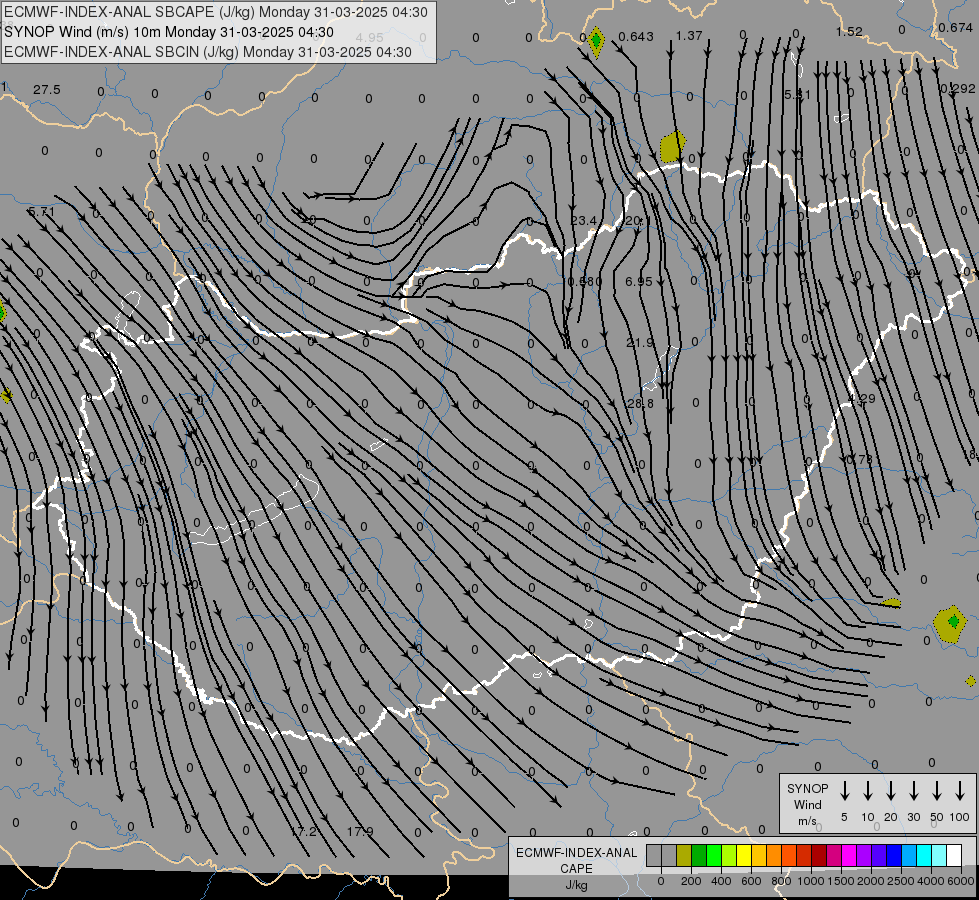Click the 17.9 value near the bottom

pos(360,831)
